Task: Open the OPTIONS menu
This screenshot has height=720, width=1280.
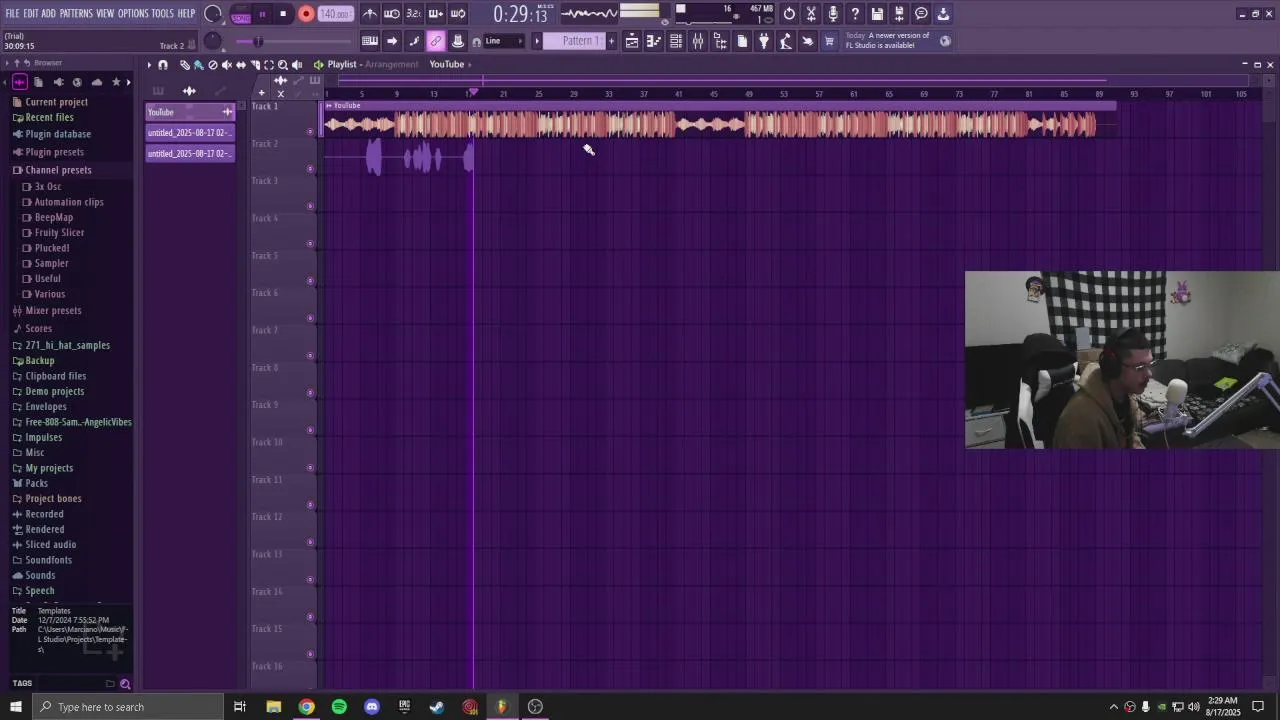Action: (133, 14)
